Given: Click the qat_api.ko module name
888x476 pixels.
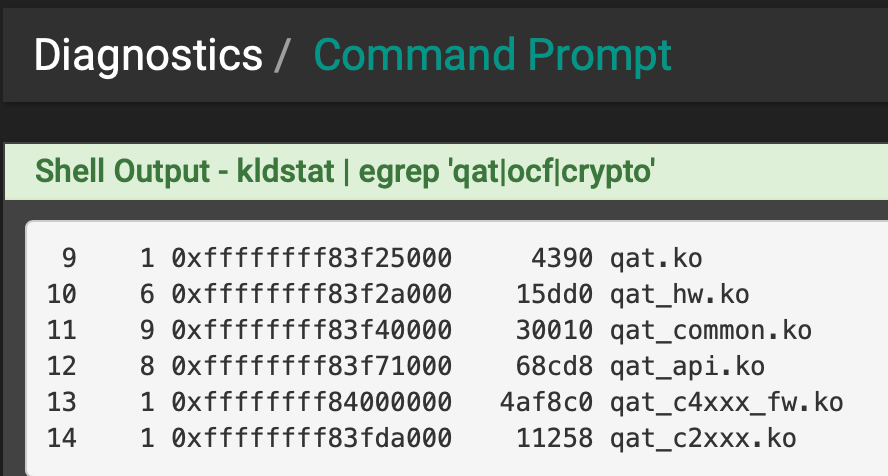Looking at the screenshot, I should (687, 366).
